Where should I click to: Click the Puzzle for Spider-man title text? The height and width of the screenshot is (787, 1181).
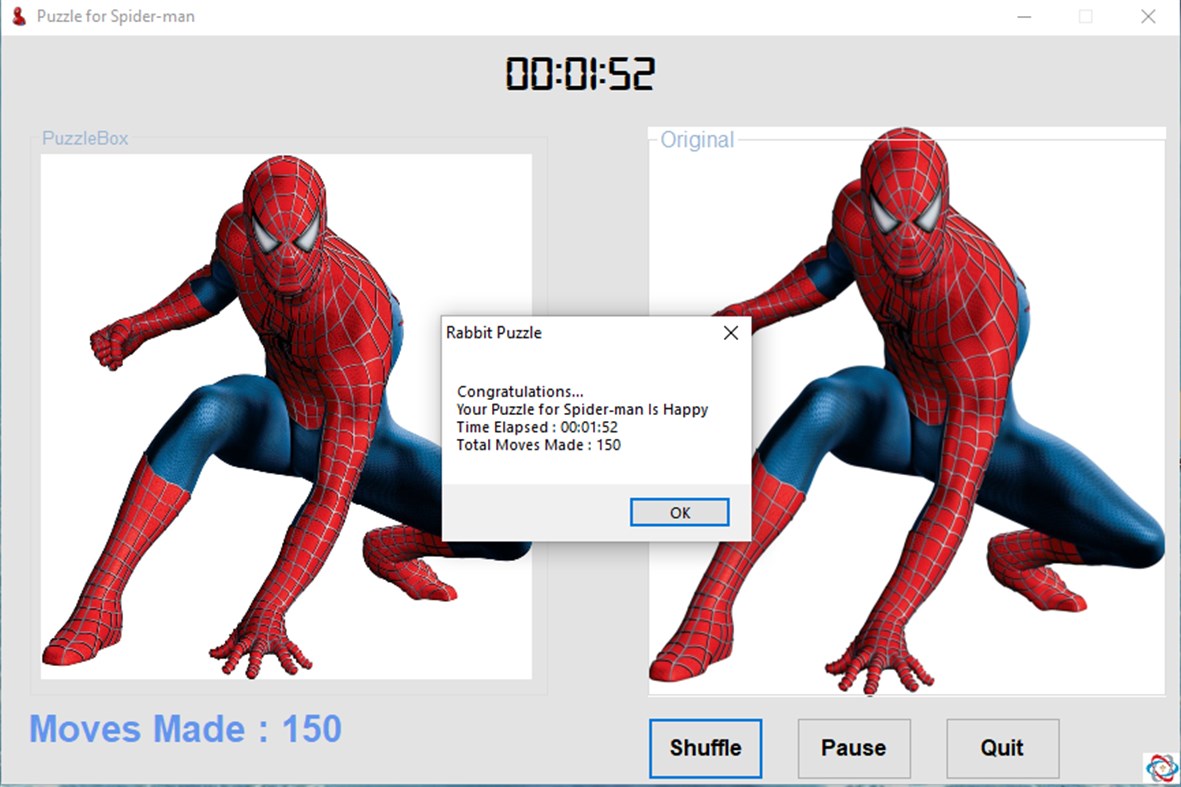coord(112,16)
